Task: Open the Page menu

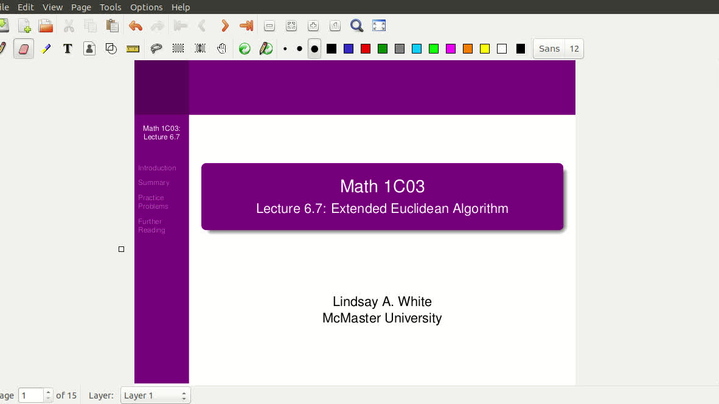Action: coord(81,7)
